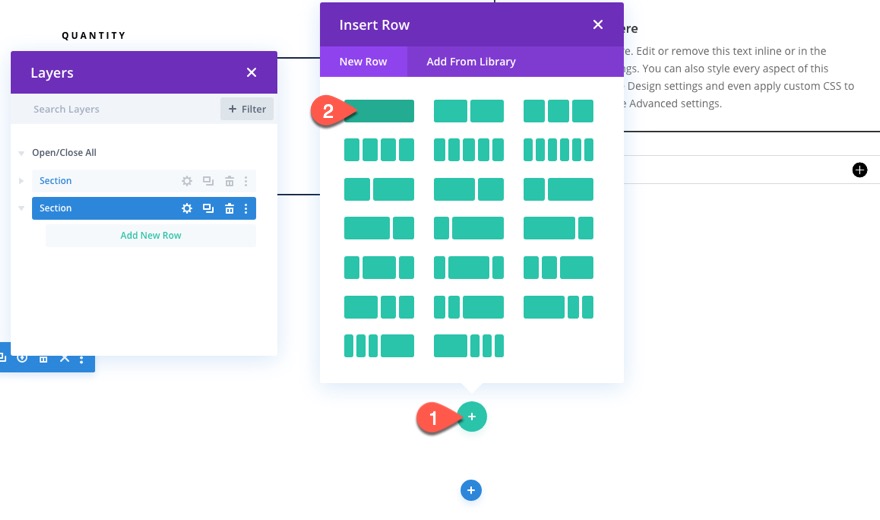The height and width of the screenshot is (520, 880).
Task: Select the New Row tab
Action: [x=363, y=62]
